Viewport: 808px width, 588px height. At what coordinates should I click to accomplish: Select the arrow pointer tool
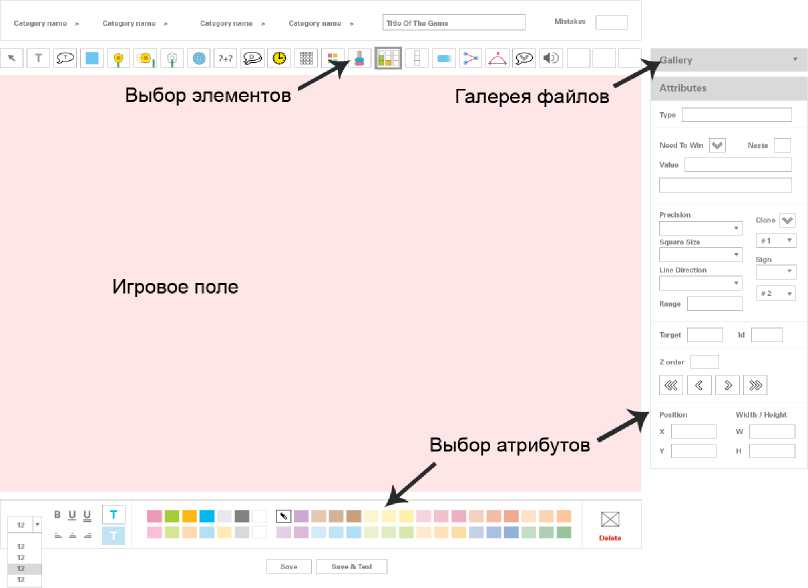[12, 58]
